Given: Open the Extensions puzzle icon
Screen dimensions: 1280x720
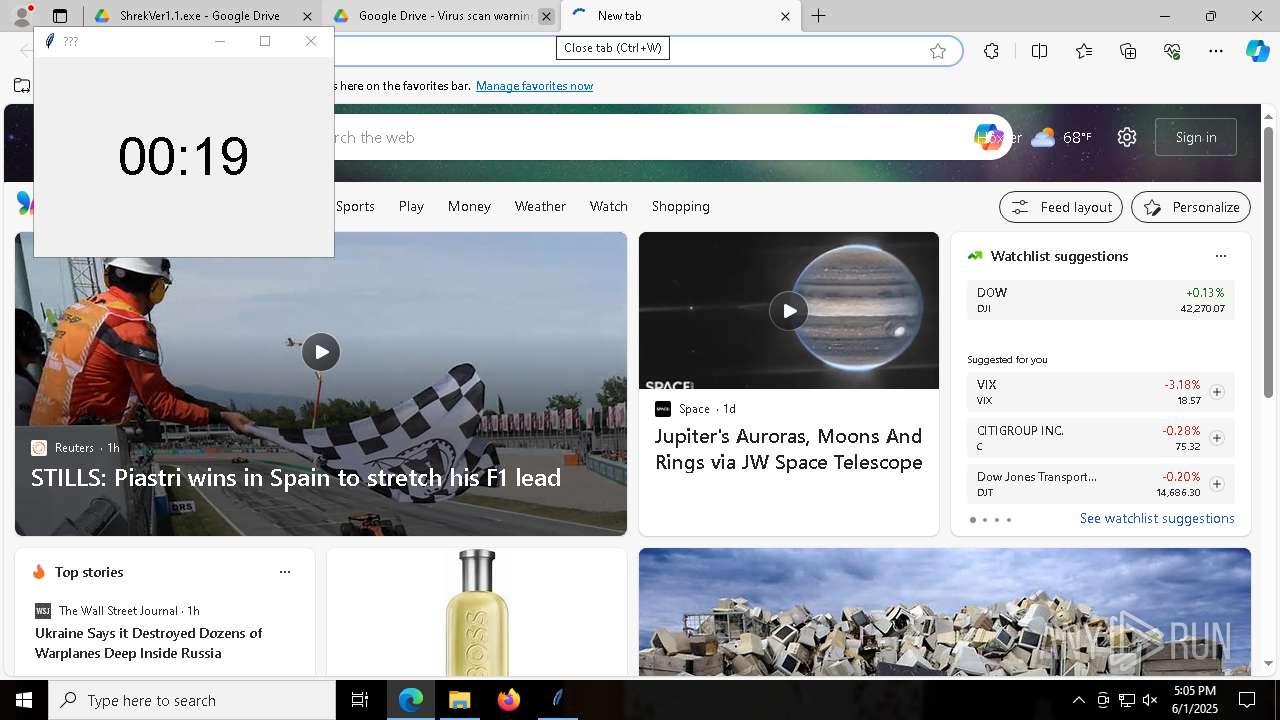Looking at the screenshot, I should click(x=991, y=51).
